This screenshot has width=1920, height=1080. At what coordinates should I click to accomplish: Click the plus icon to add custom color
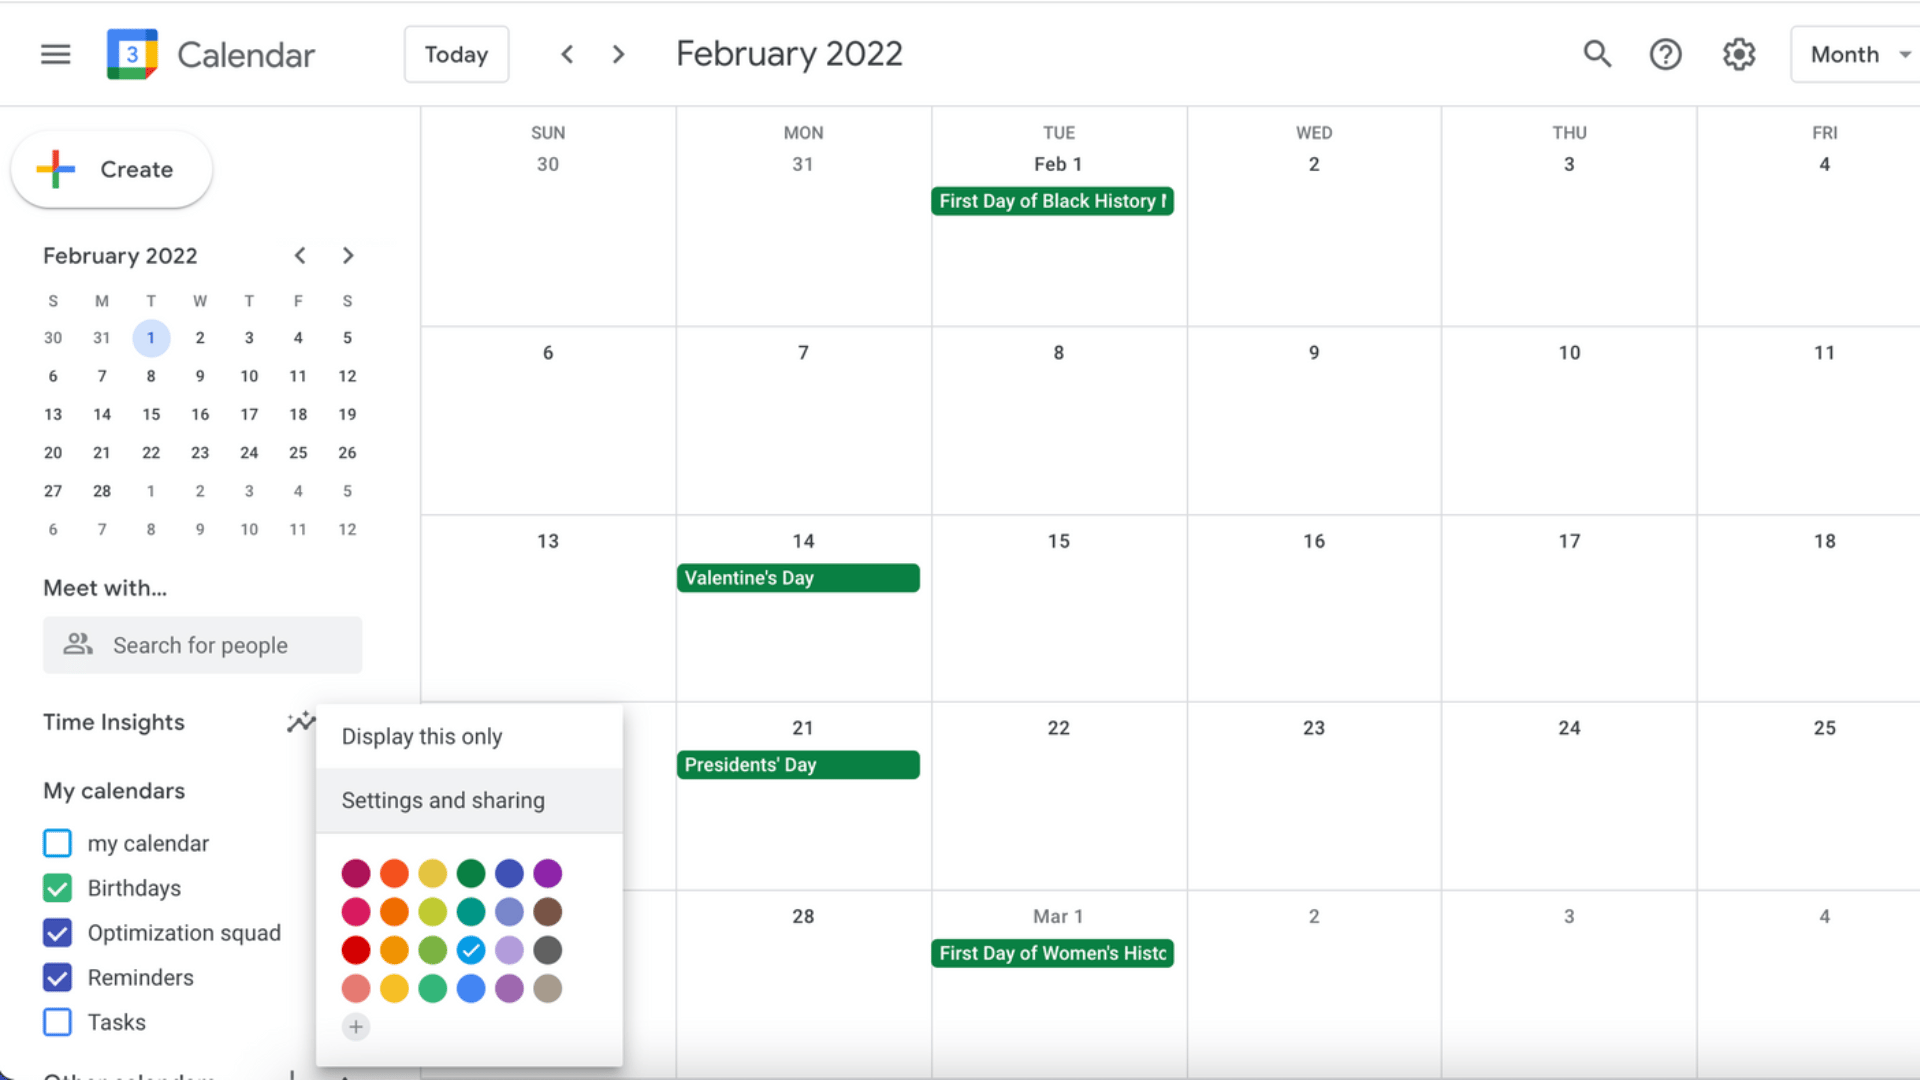pos(355,1026)
